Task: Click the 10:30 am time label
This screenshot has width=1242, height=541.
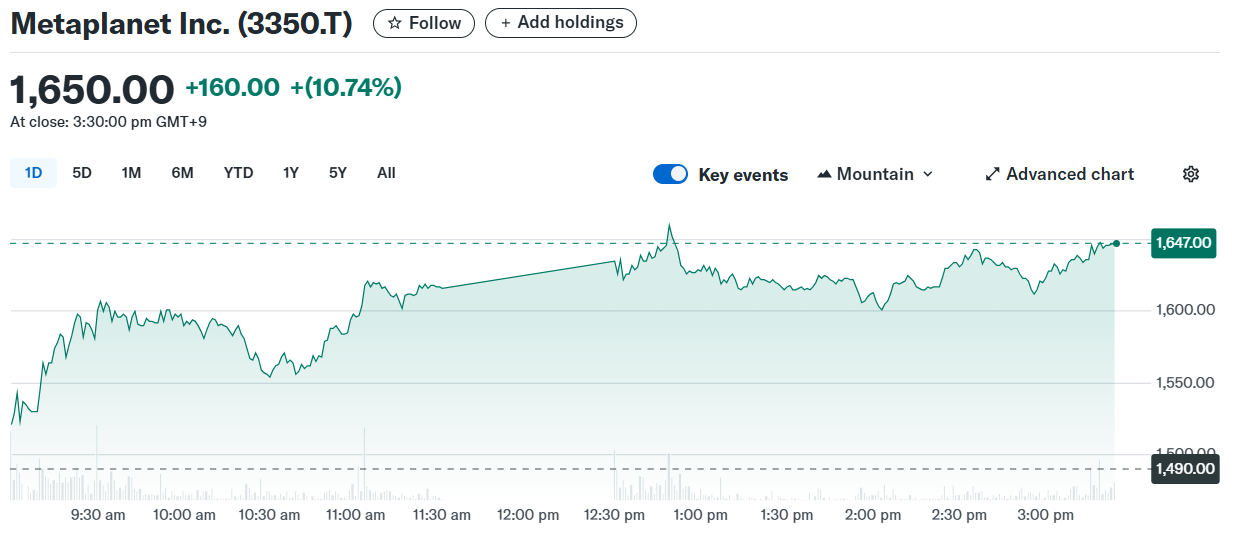Action: (x=269, y=515)
